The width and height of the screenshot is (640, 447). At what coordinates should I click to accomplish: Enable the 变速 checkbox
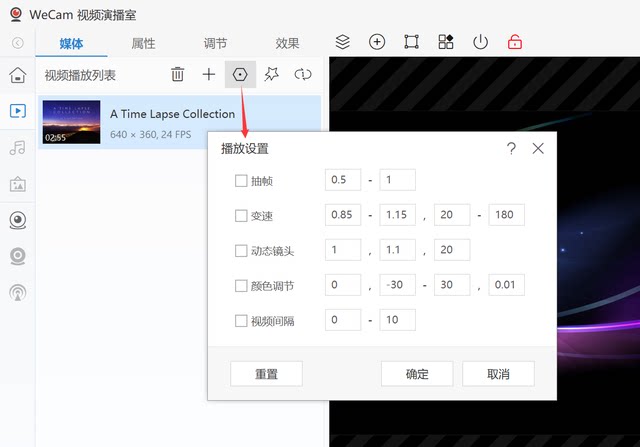241,216
